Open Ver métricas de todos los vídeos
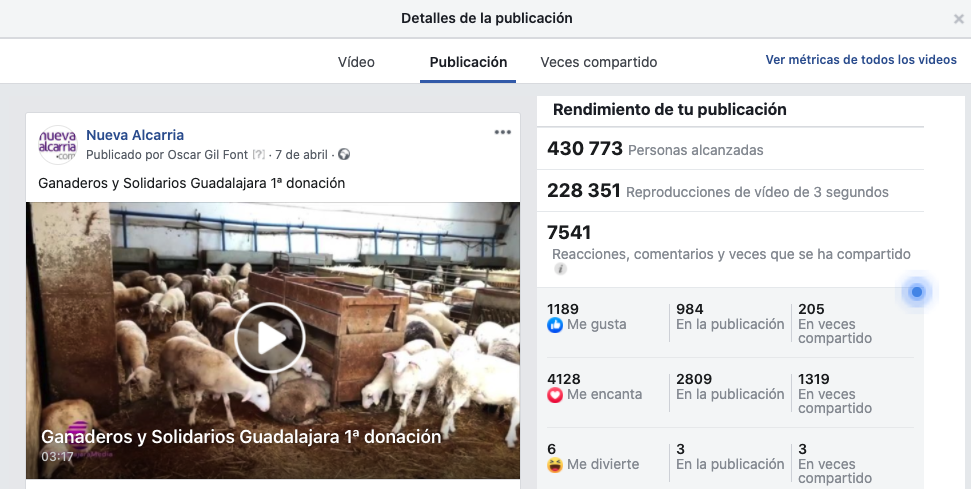This screenshot has width=971, height=489. tap(861, 60)
